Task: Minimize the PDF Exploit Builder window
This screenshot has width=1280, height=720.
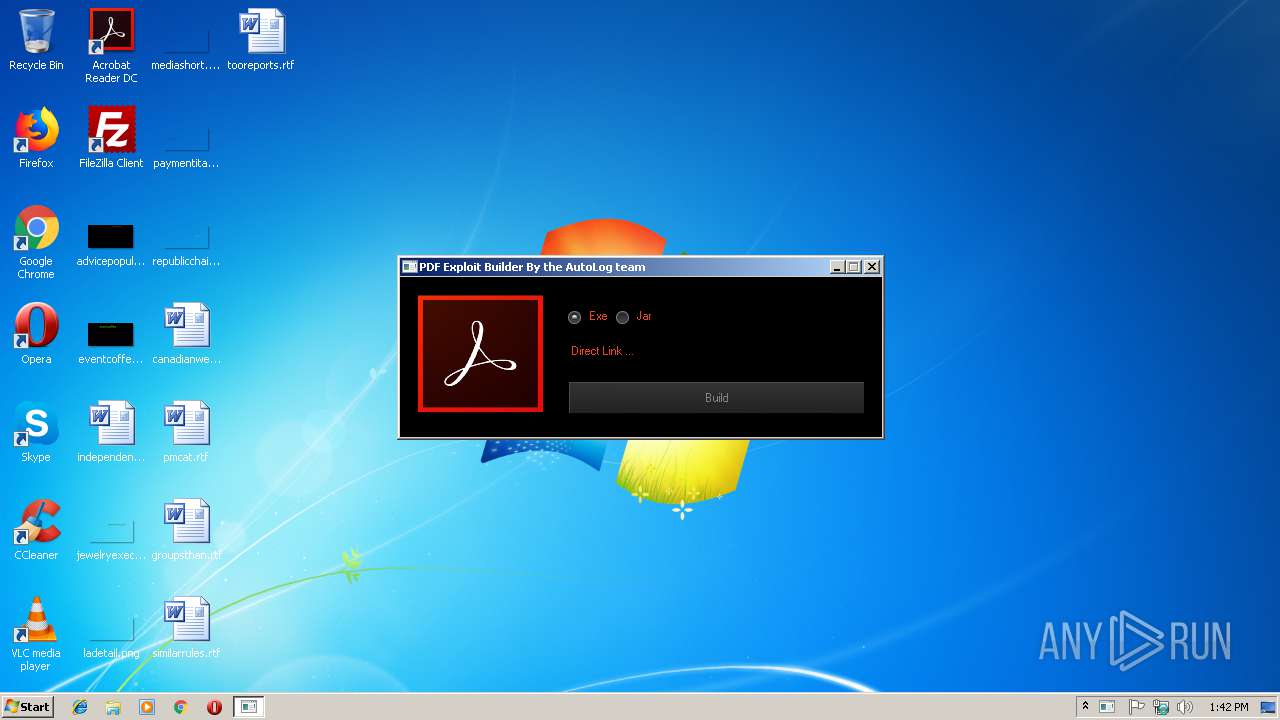Action: click(838, 267)
